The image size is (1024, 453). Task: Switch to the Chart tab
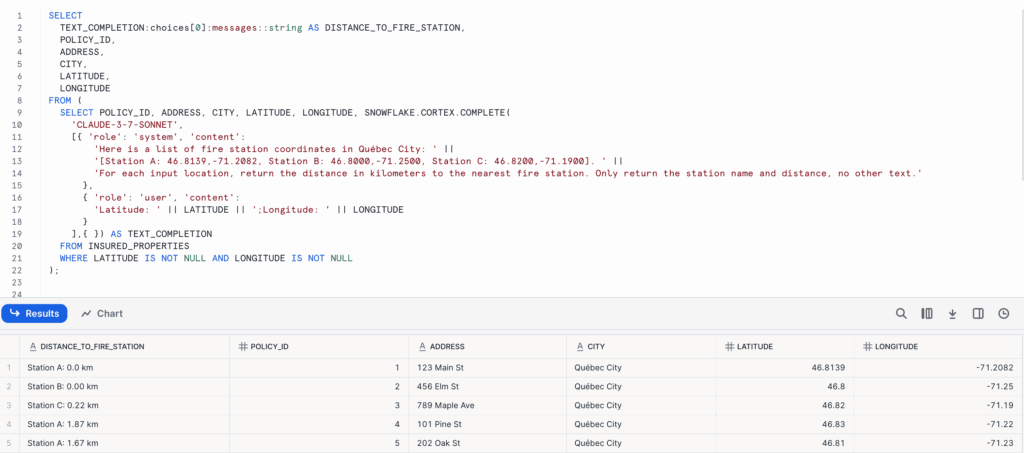point(102,314)
